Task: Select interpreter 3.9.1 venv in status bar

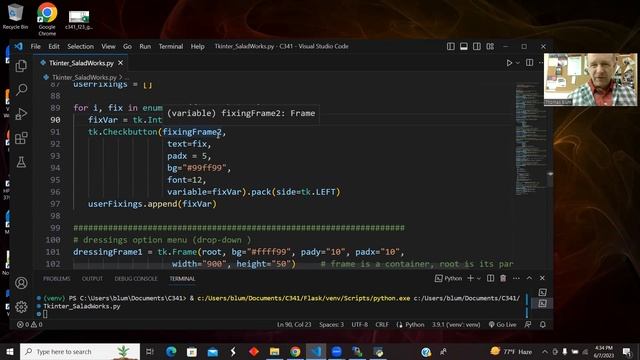Action: (456, 324)
